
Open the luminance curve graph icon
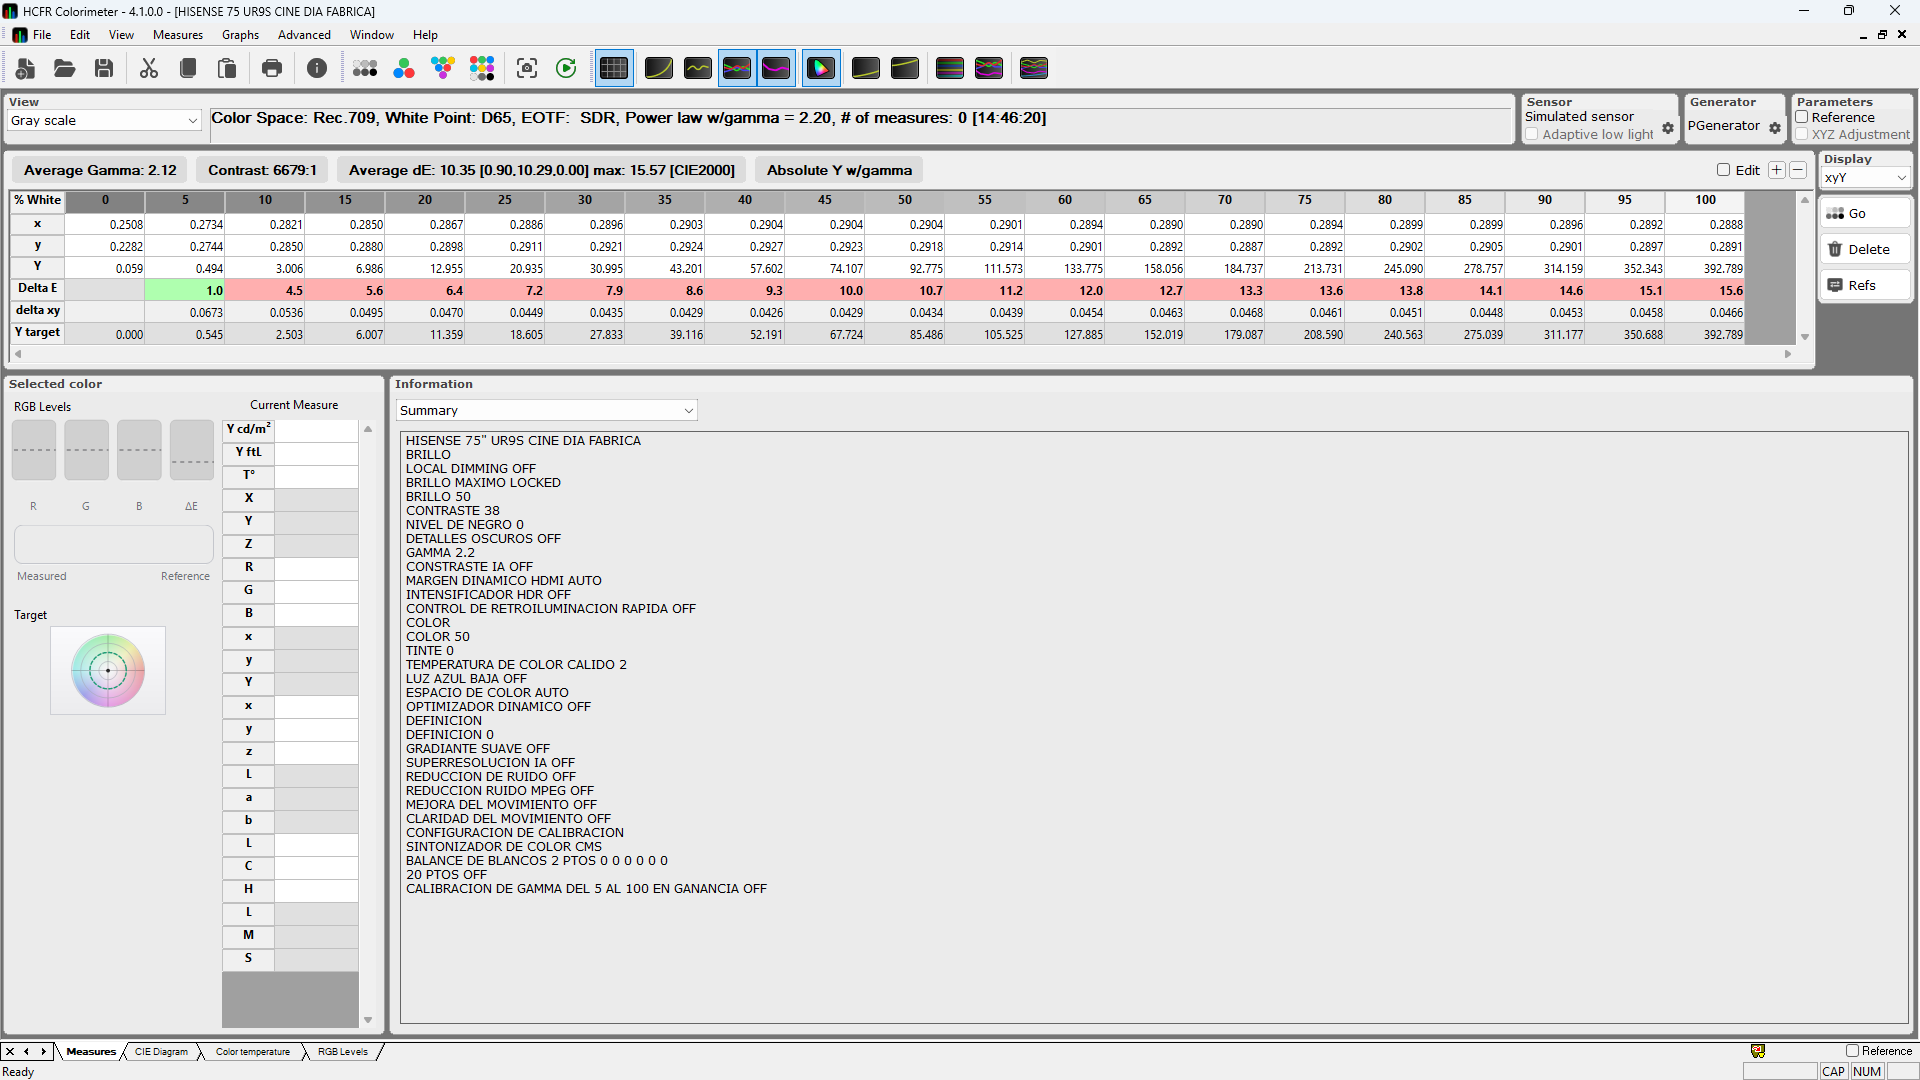pyautogui.click(x=659, y=68)
